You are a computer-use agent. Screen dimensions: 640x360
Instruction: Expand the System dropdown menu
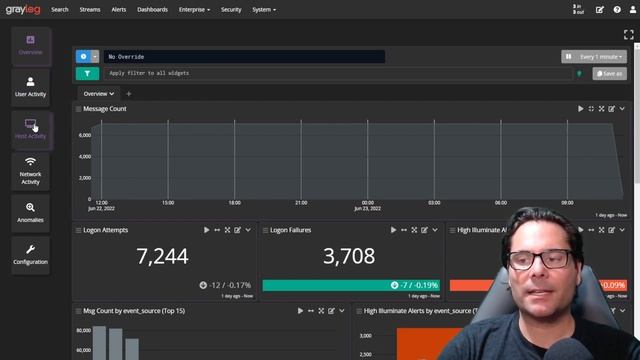[x=264, y=9]
